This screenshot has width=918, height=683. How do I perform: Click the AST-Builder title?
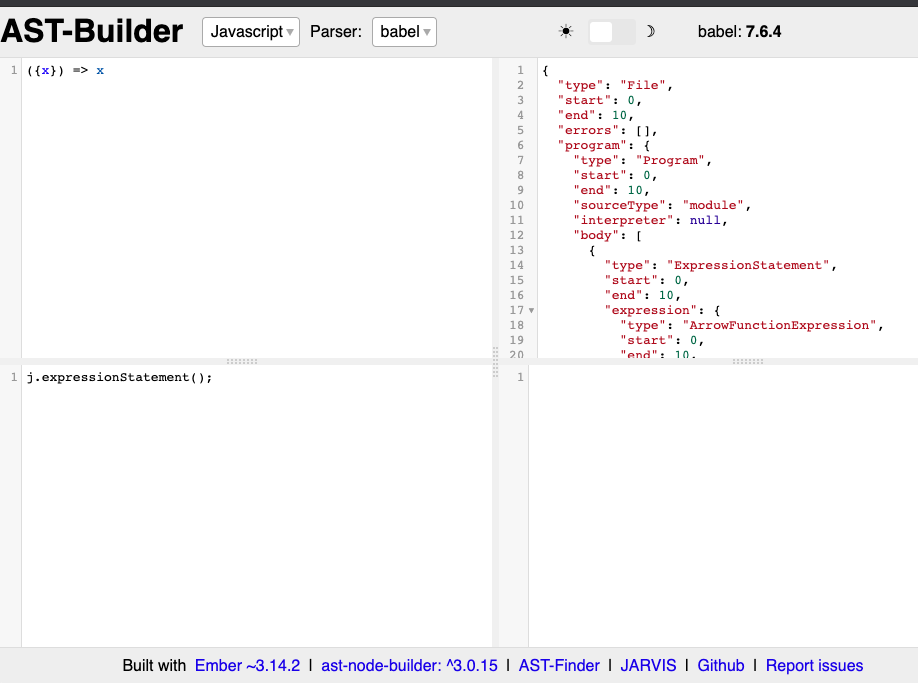pos(92,31)
